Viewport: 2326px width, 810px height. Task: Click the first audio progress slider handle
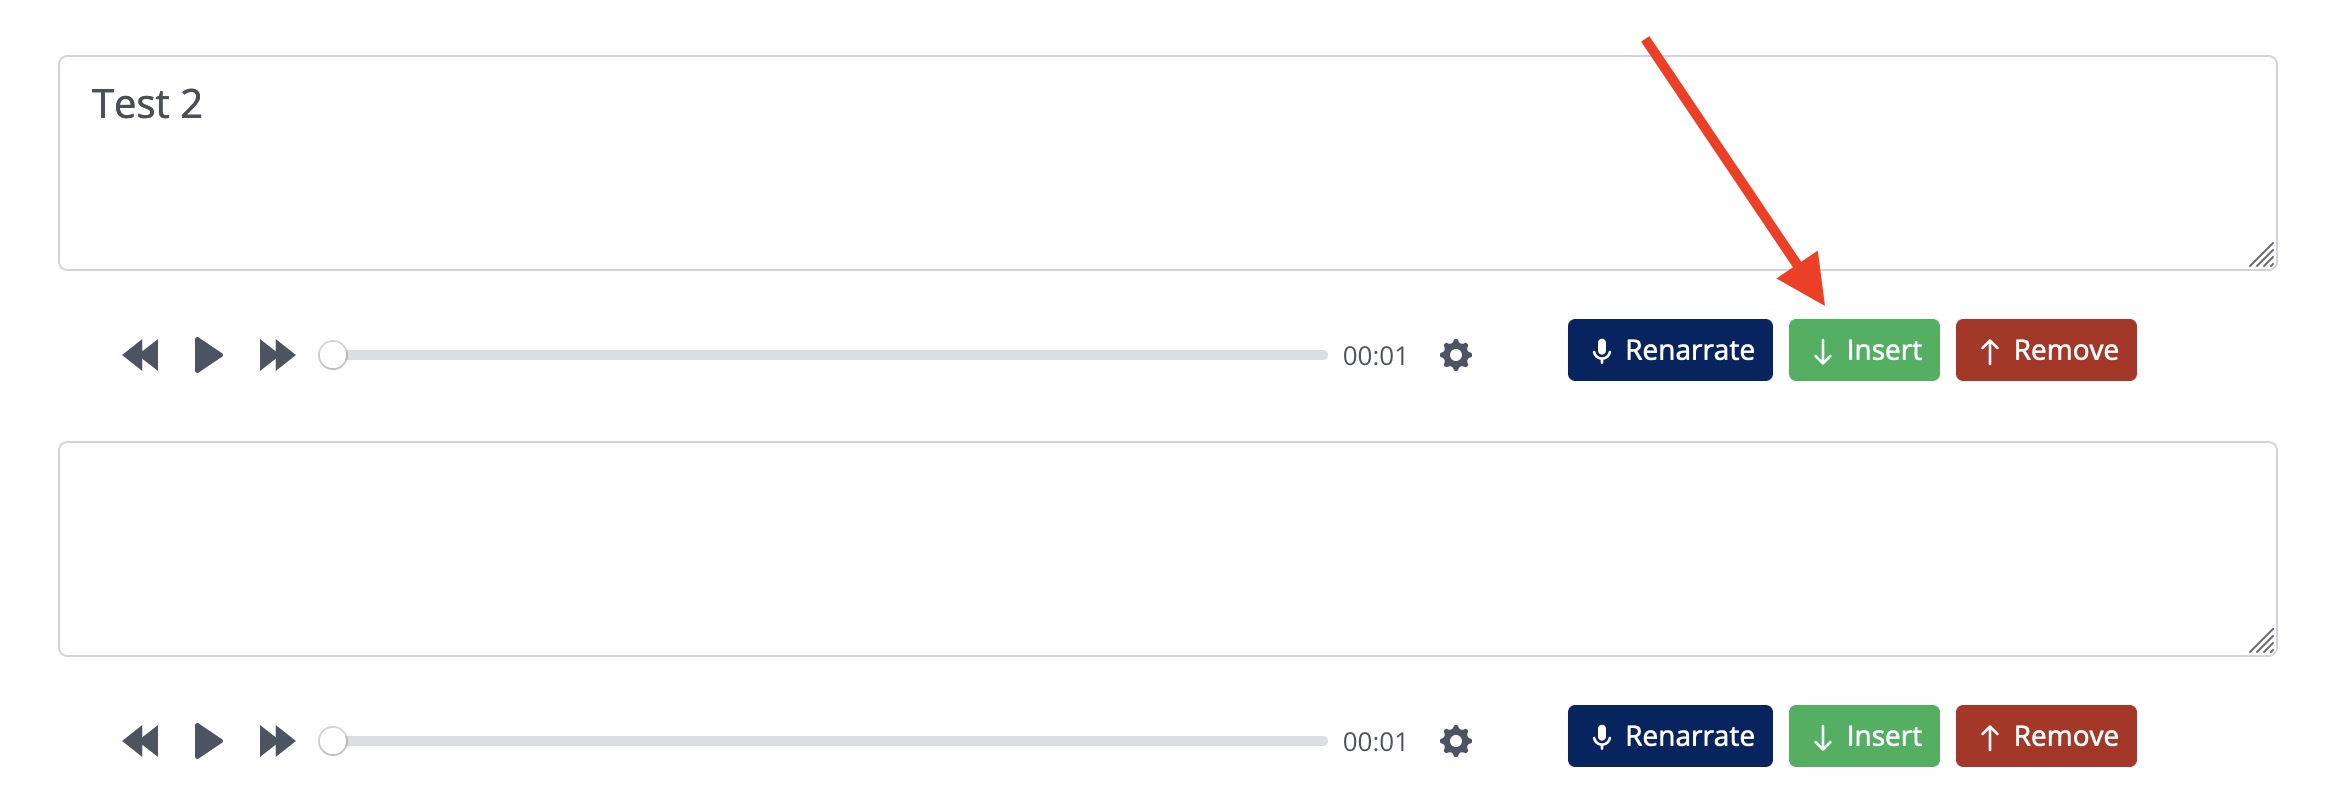point(333,355)
